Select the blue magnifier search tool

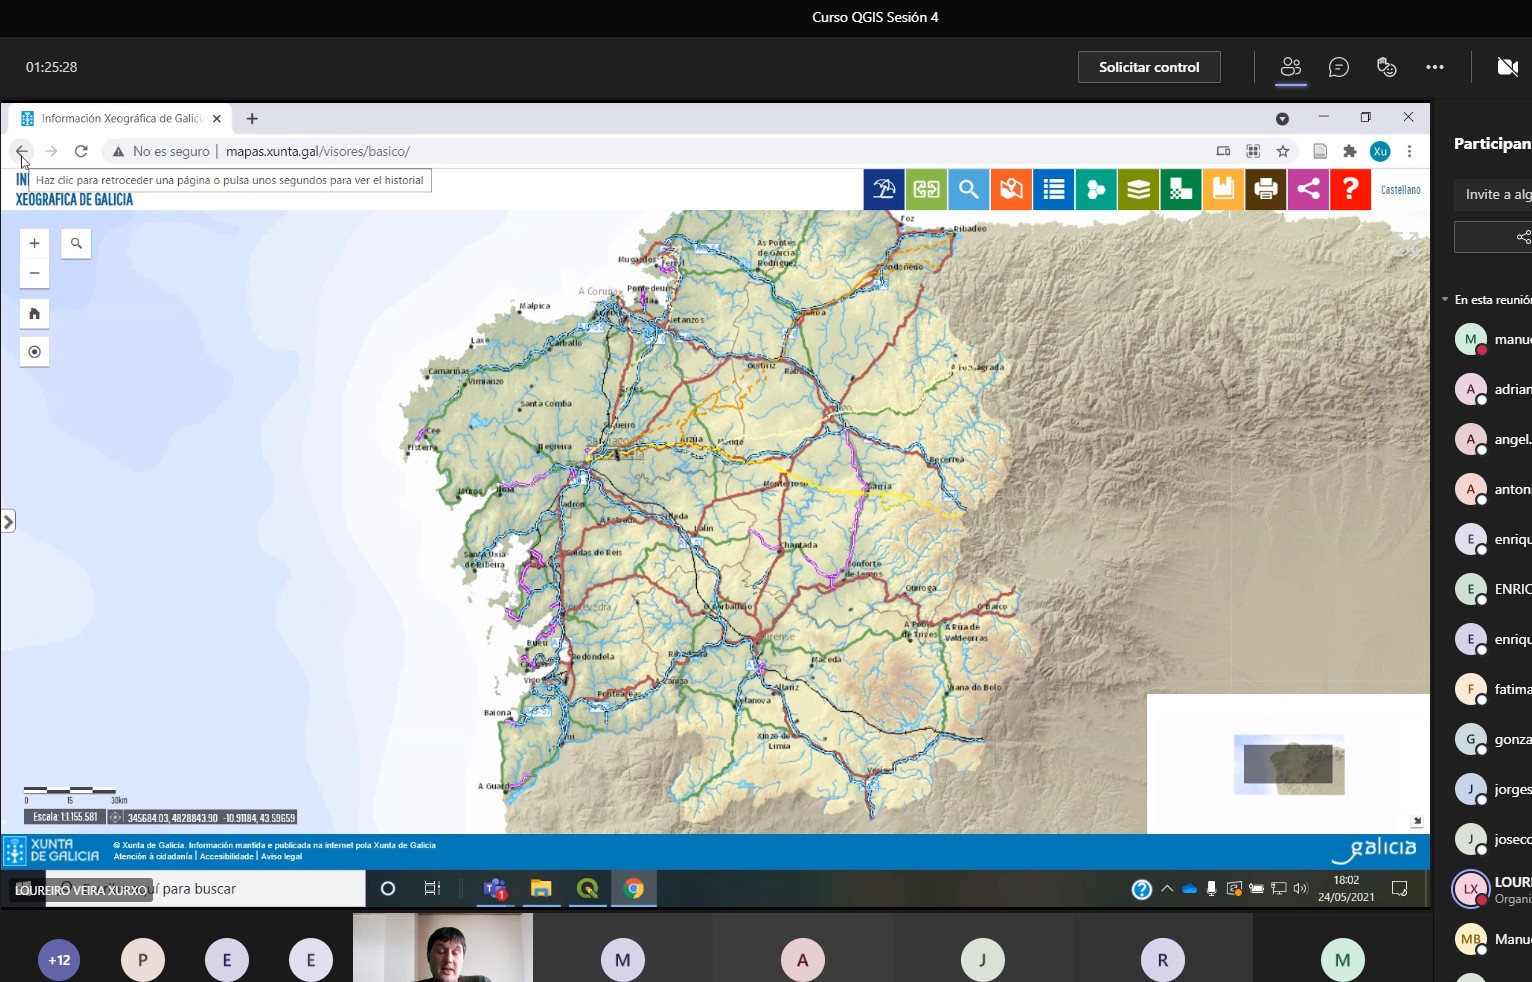[x=968, y=189]
